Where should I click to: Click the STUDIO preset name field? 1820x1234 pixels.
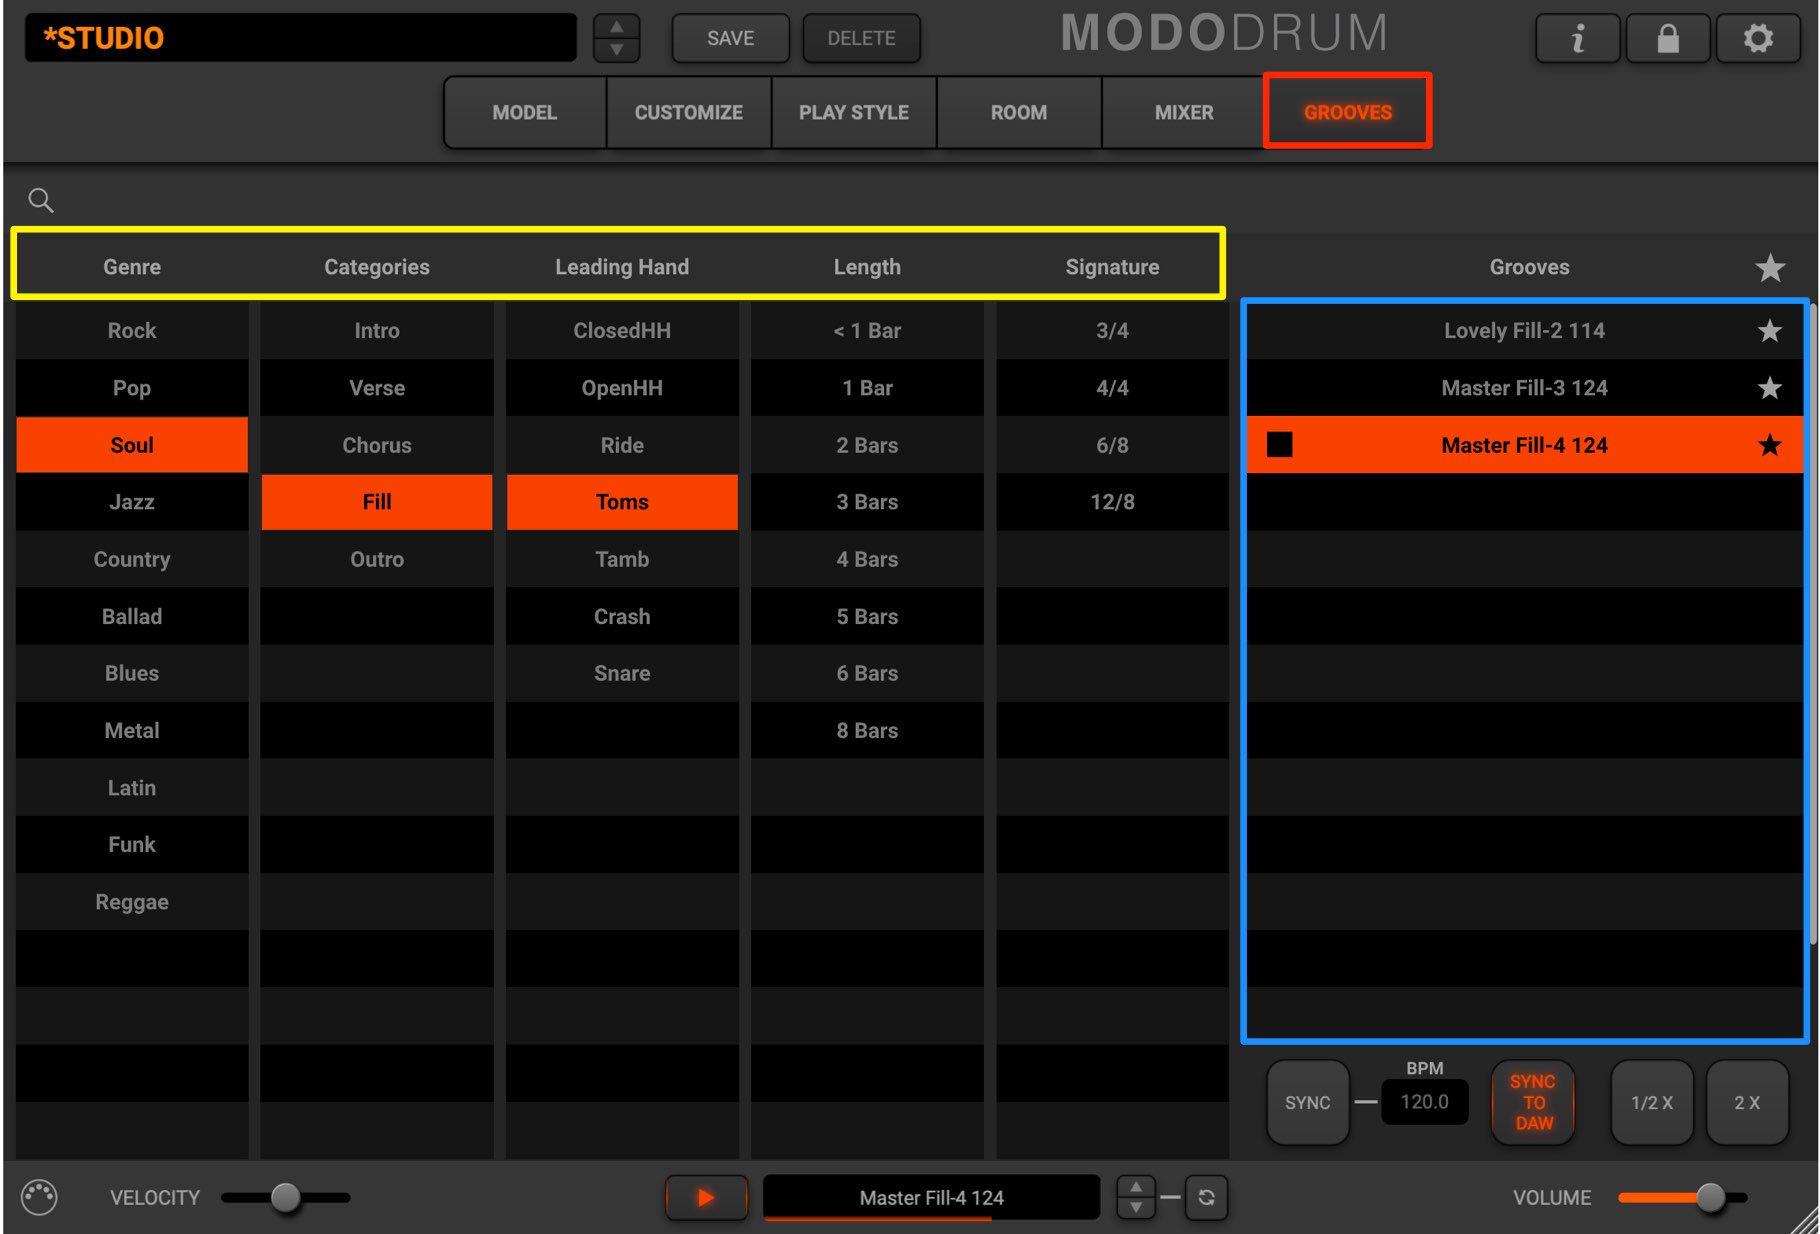tap(301, 38)
